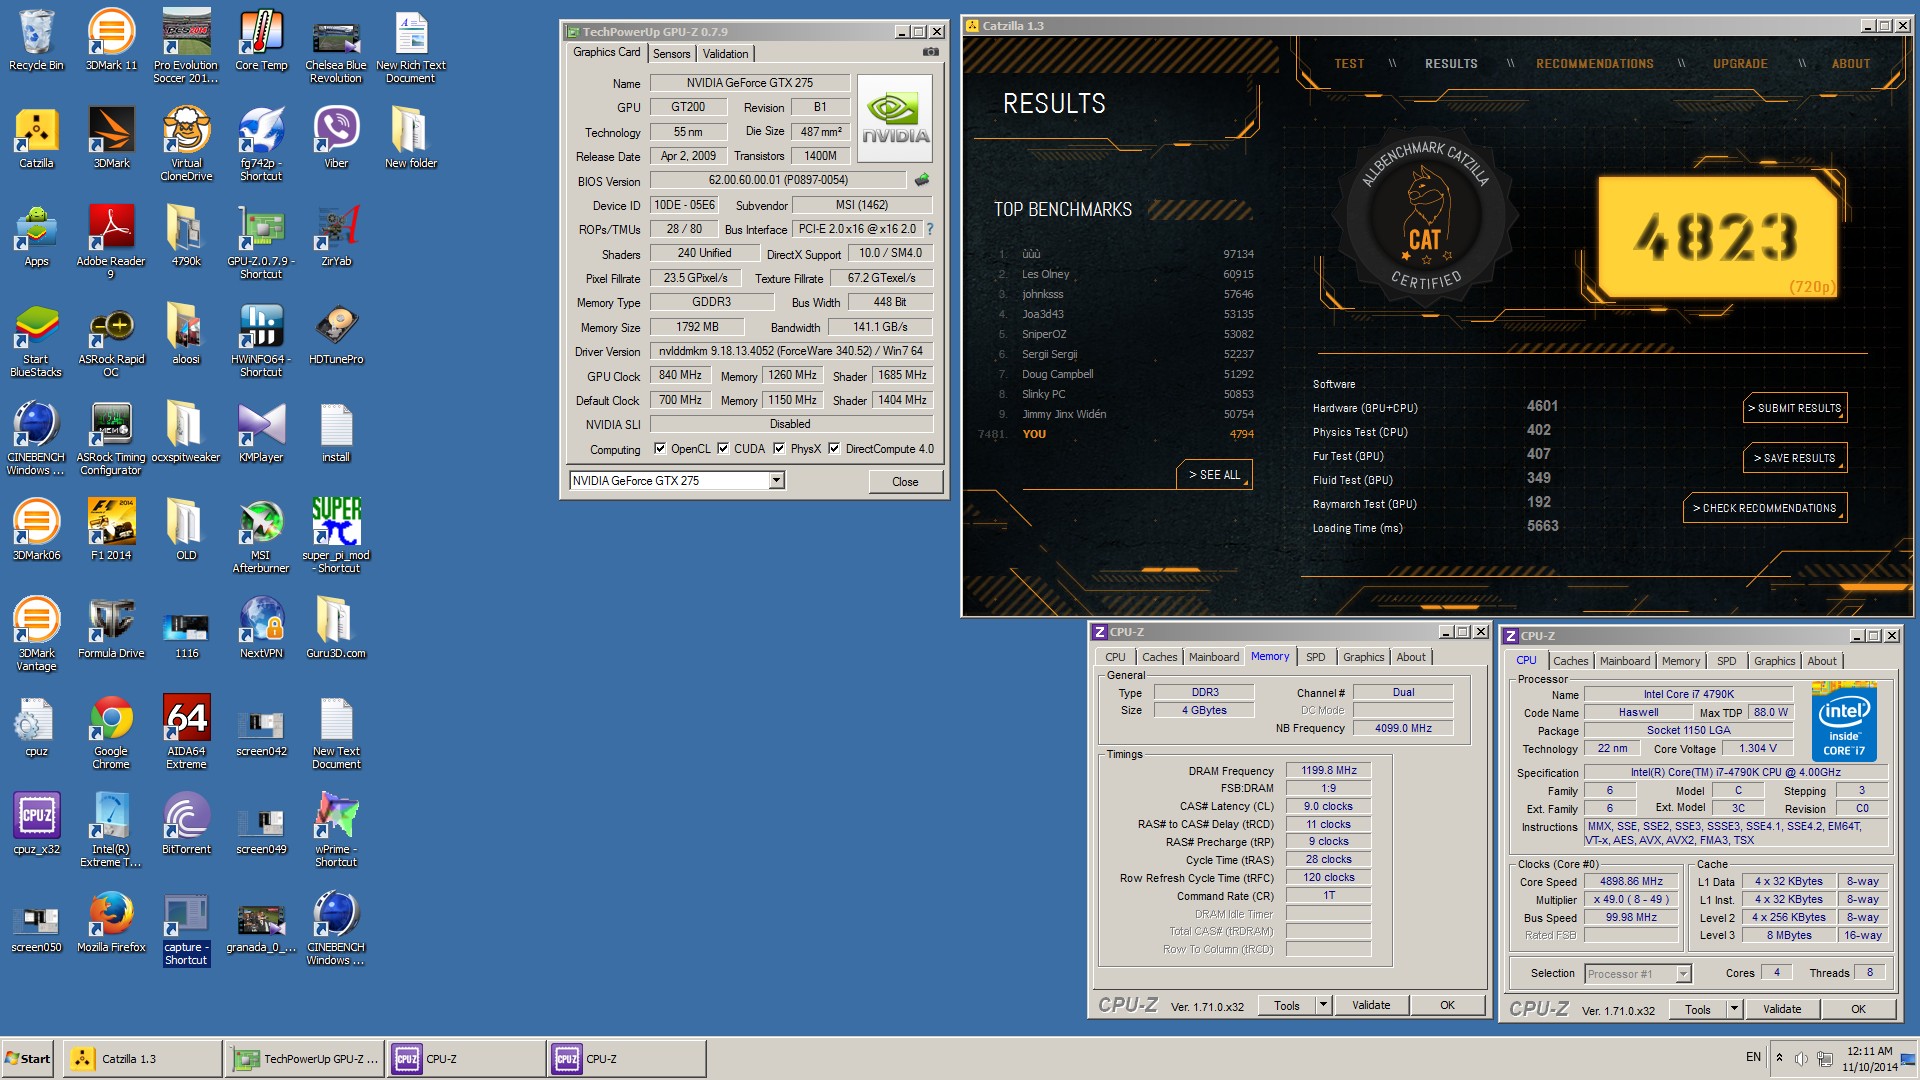Image resolution: width=1920 pixels, height=1080 pixels.
Task: Click SEE ALL top benchmarks
Action: coord(1214,475)
